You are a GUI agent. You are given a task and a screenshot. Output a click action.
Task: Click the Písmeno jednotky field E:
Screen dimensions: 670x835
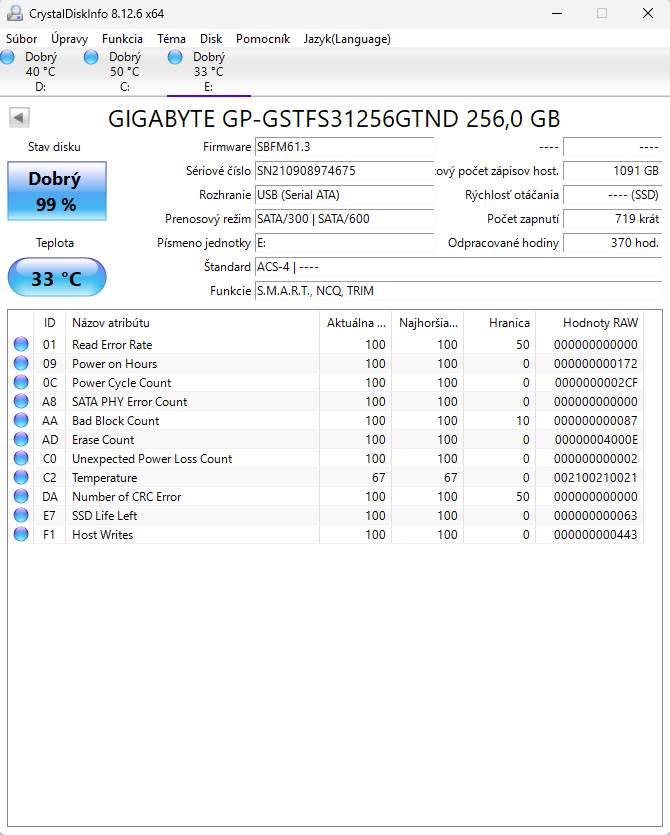345,243
